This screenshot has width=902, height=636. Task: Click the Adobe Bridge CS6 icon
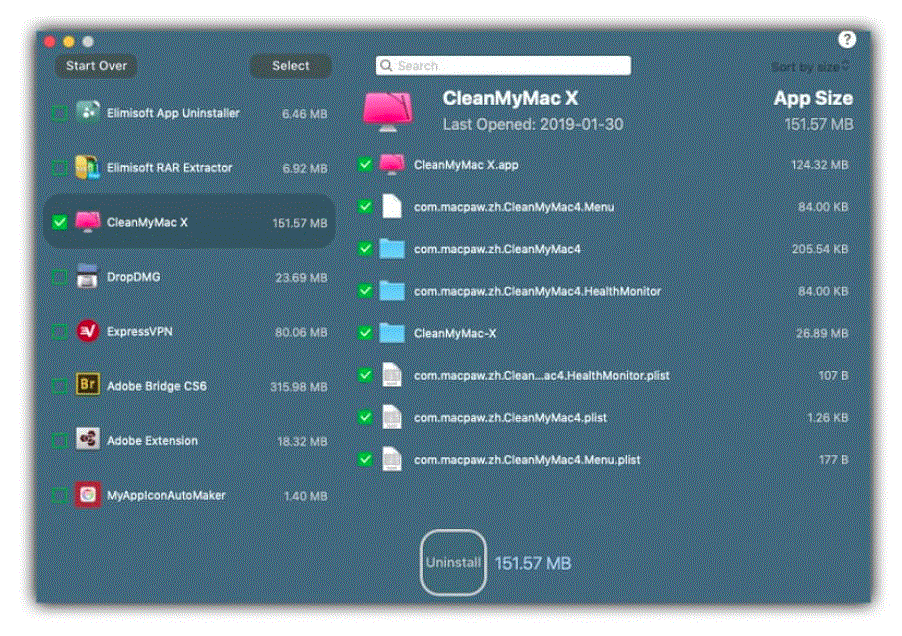coord(87,385)
